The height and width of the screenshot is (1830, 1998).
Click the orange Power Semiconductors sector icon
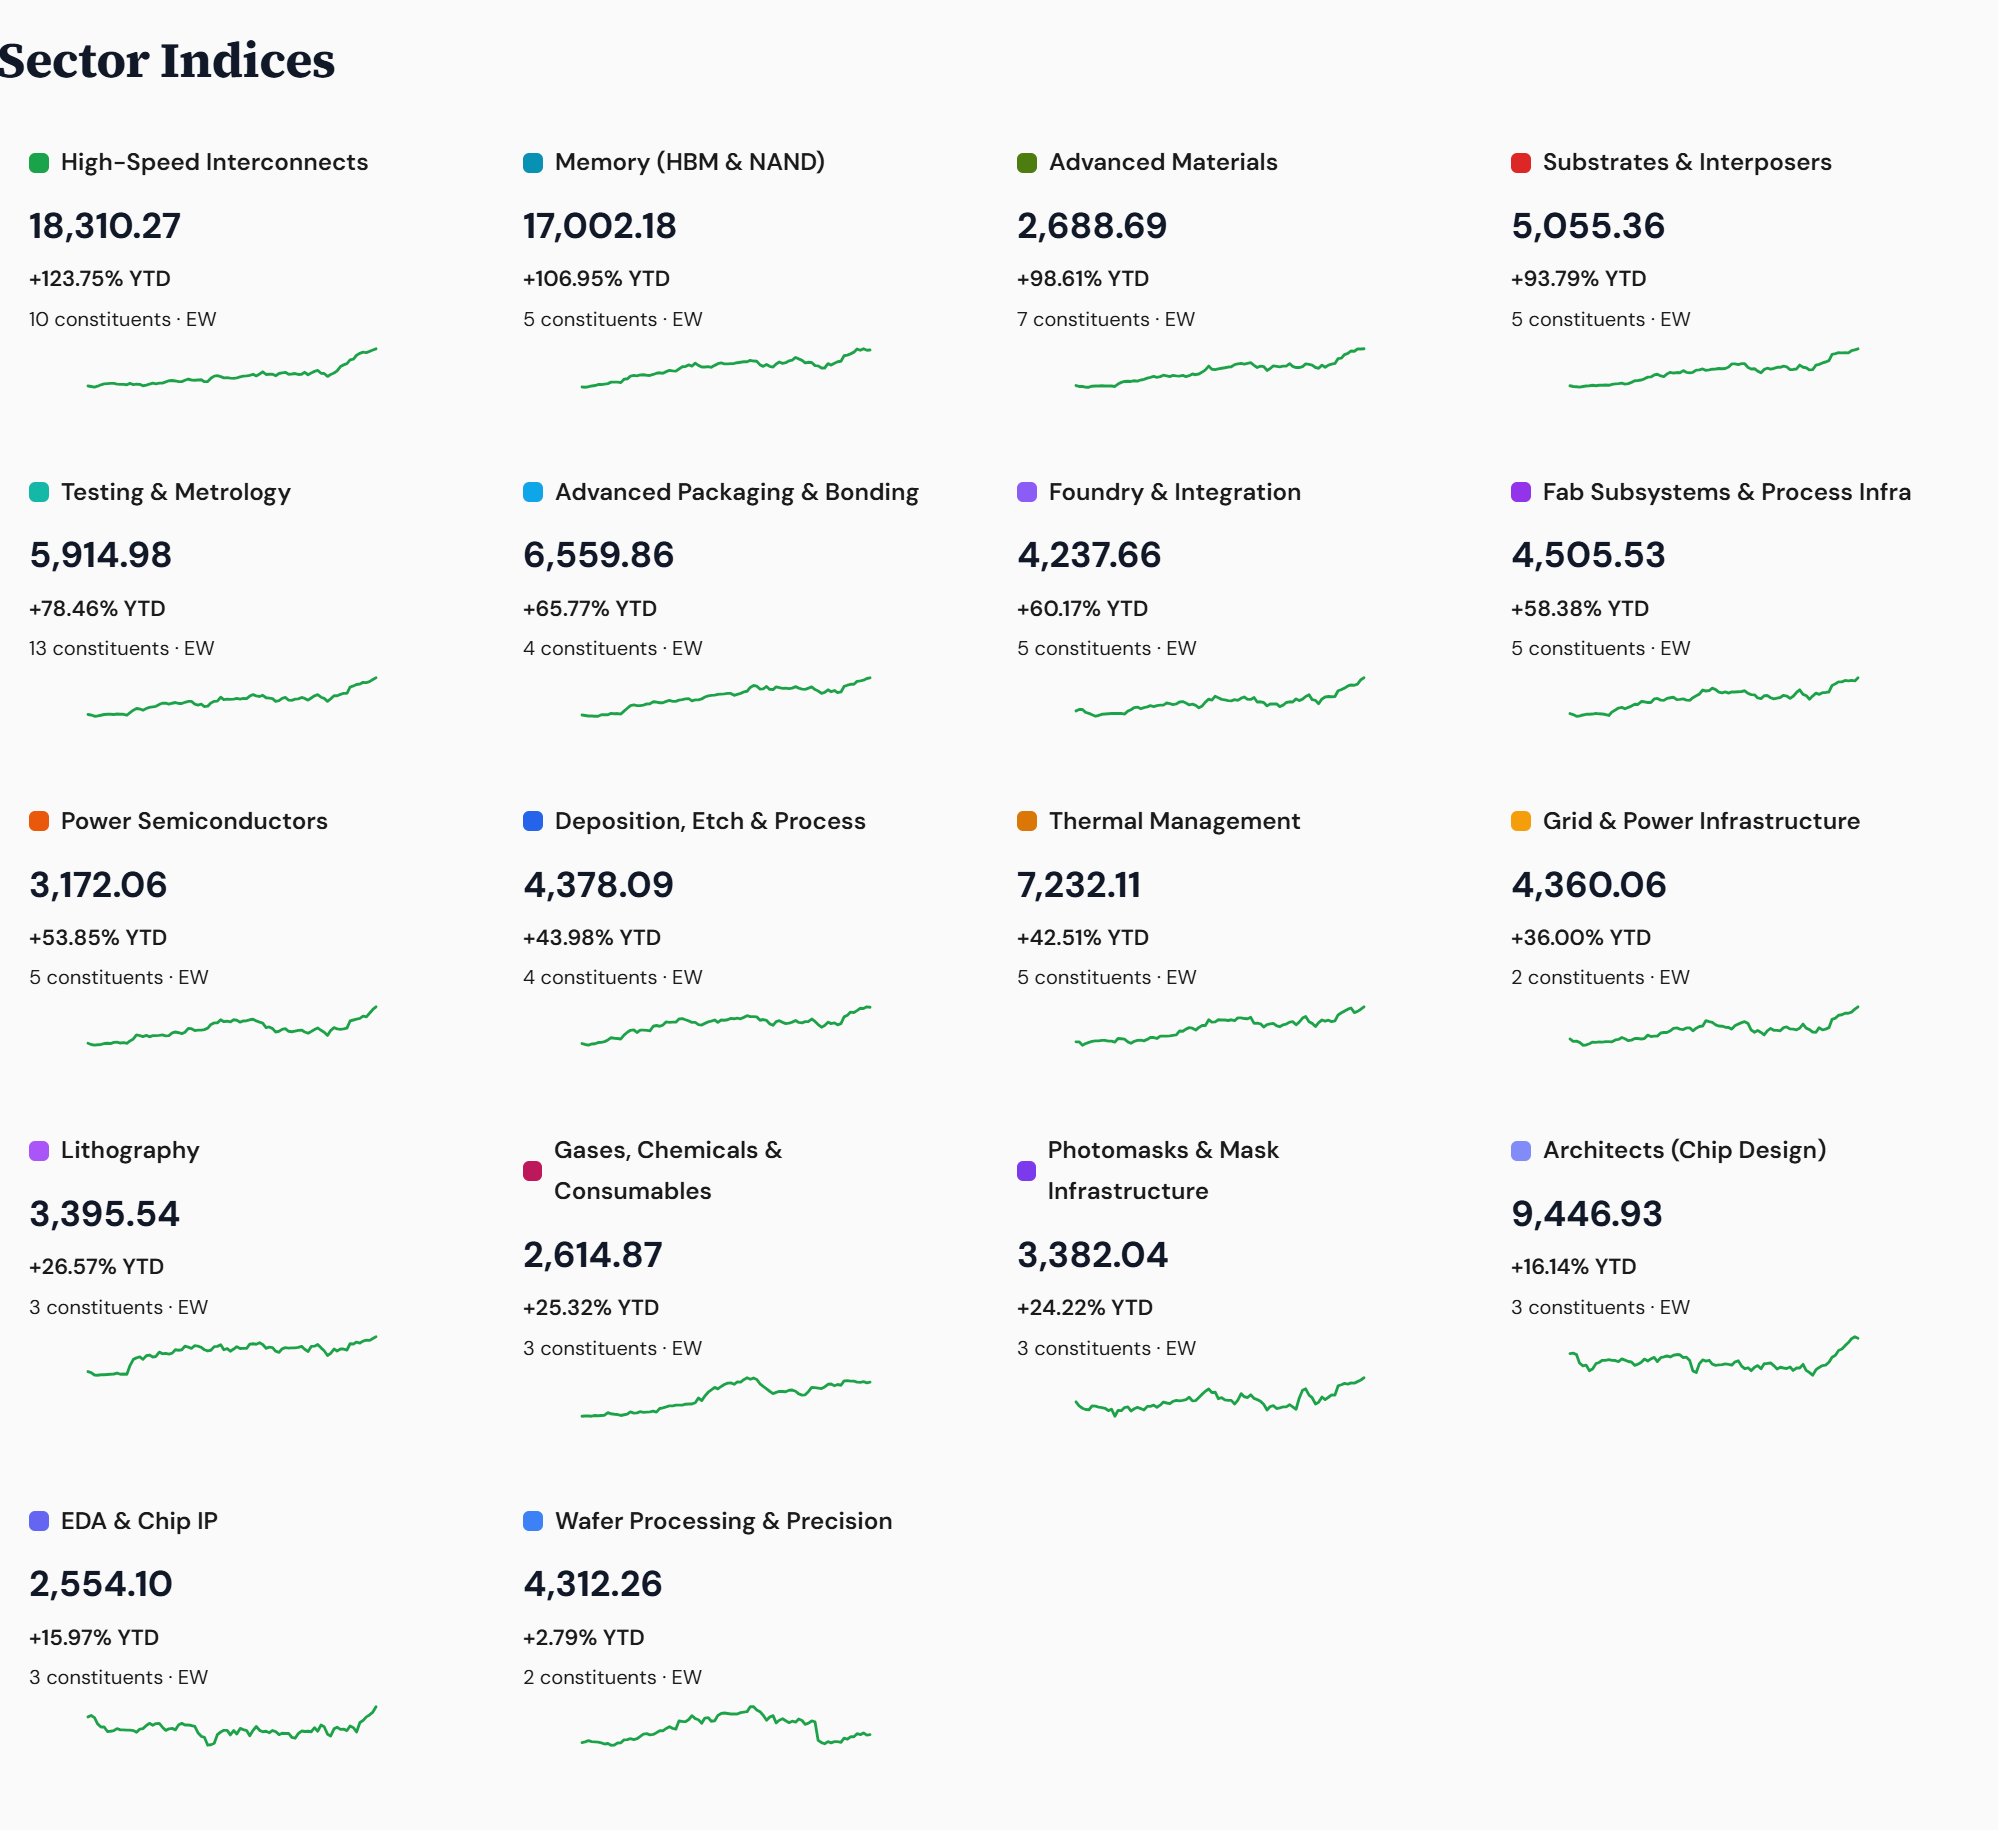tap(38, 820)
